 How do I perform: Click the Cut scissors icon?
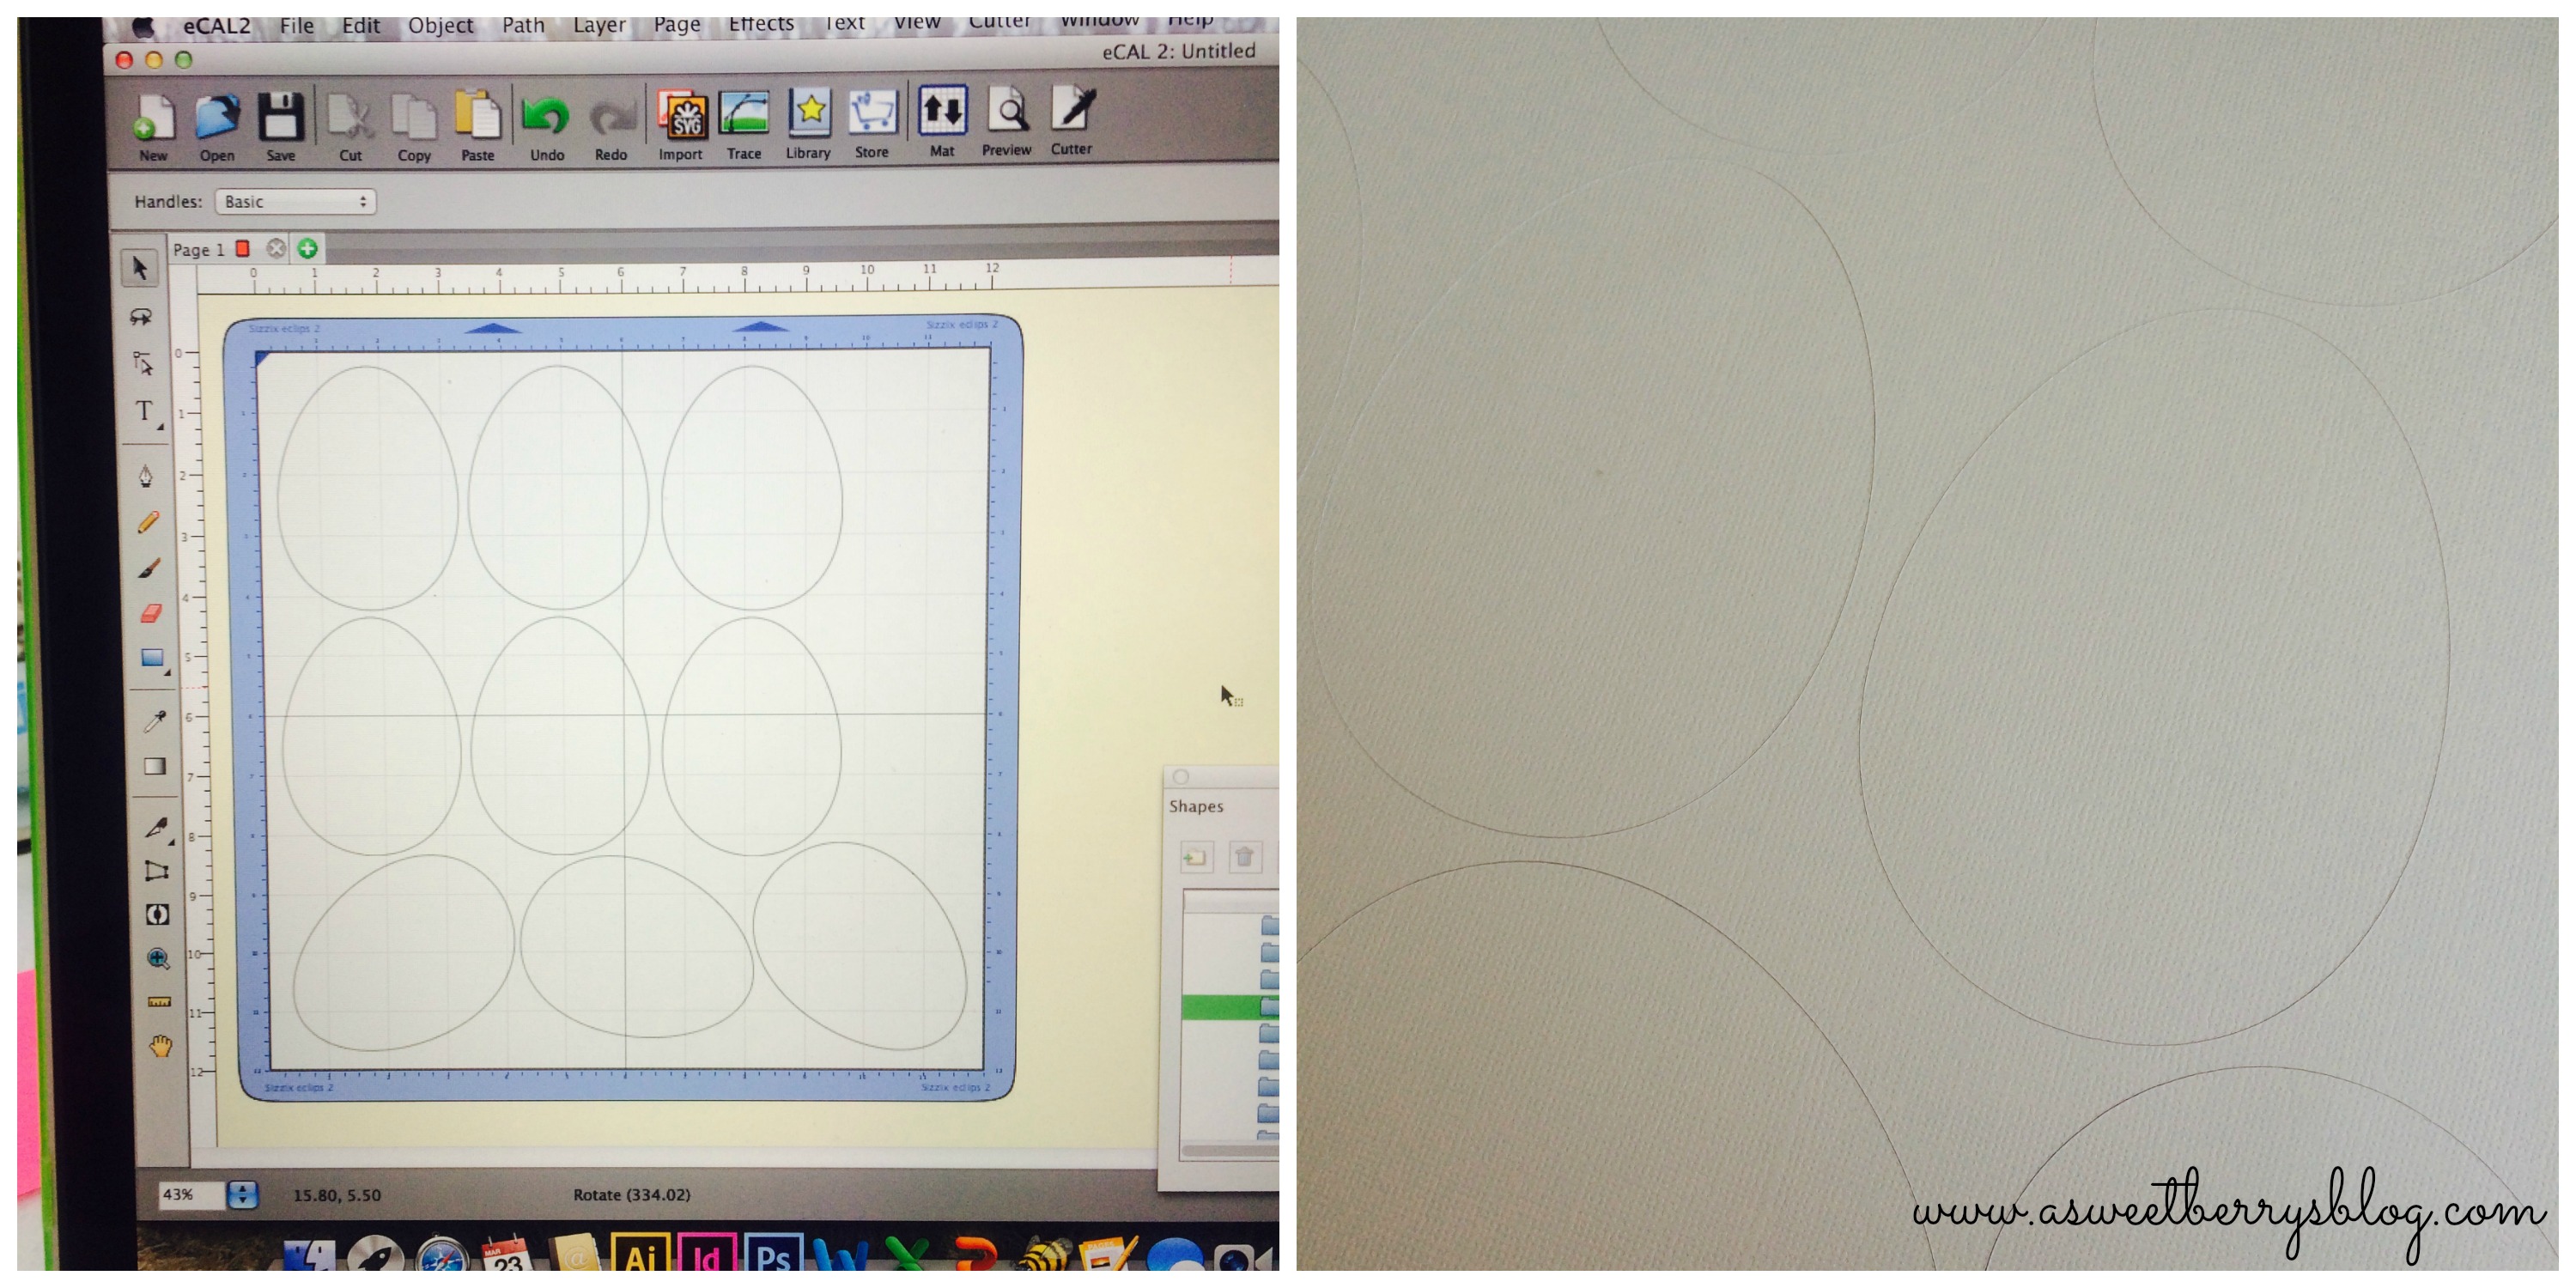pos(350,118)
